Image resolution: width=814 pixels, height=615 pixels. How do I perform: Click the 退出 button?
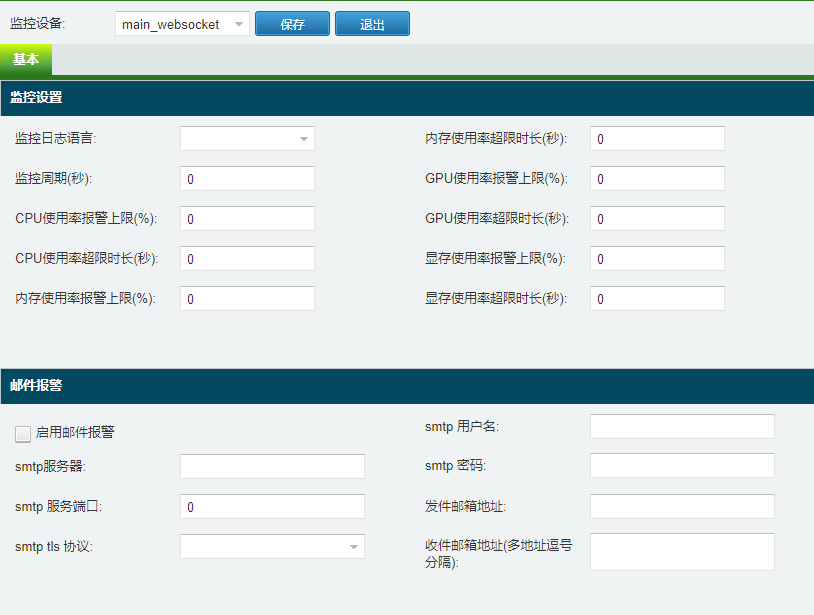click(x=372, y=24)
